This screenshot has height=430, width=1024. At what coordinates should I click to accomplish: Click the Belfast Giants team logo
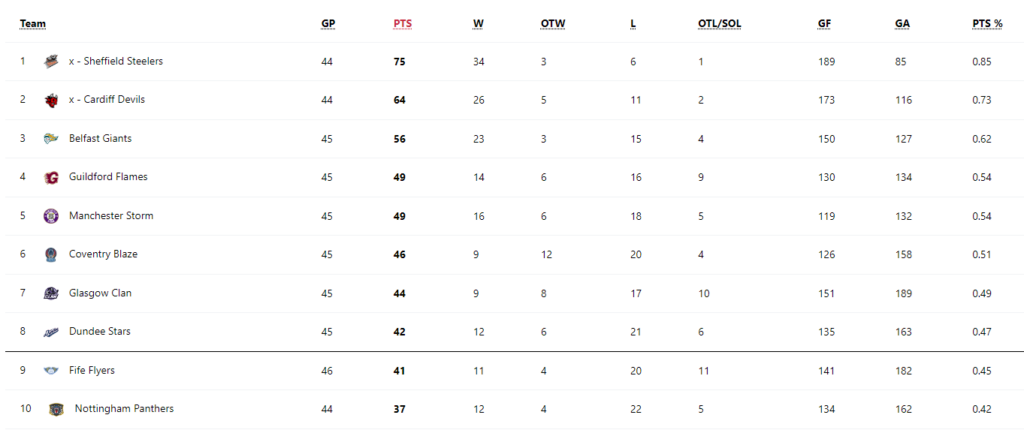coord(51,139)
